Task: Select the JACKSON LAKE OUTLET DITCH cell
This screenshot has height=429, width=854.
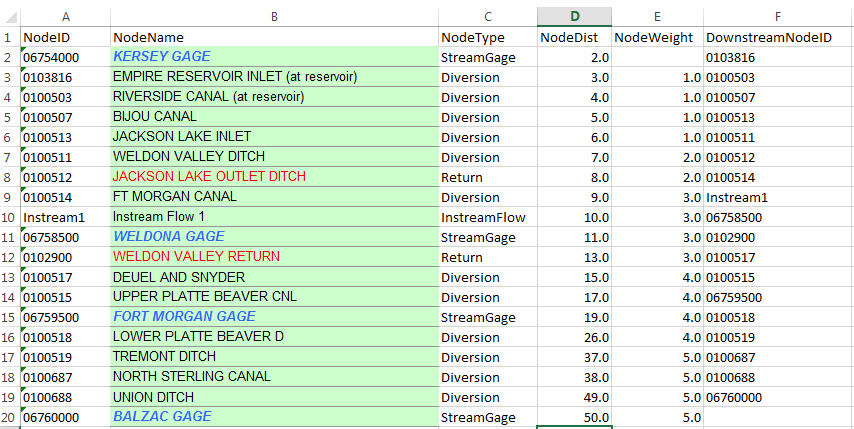Action: (x=274, y=177)
